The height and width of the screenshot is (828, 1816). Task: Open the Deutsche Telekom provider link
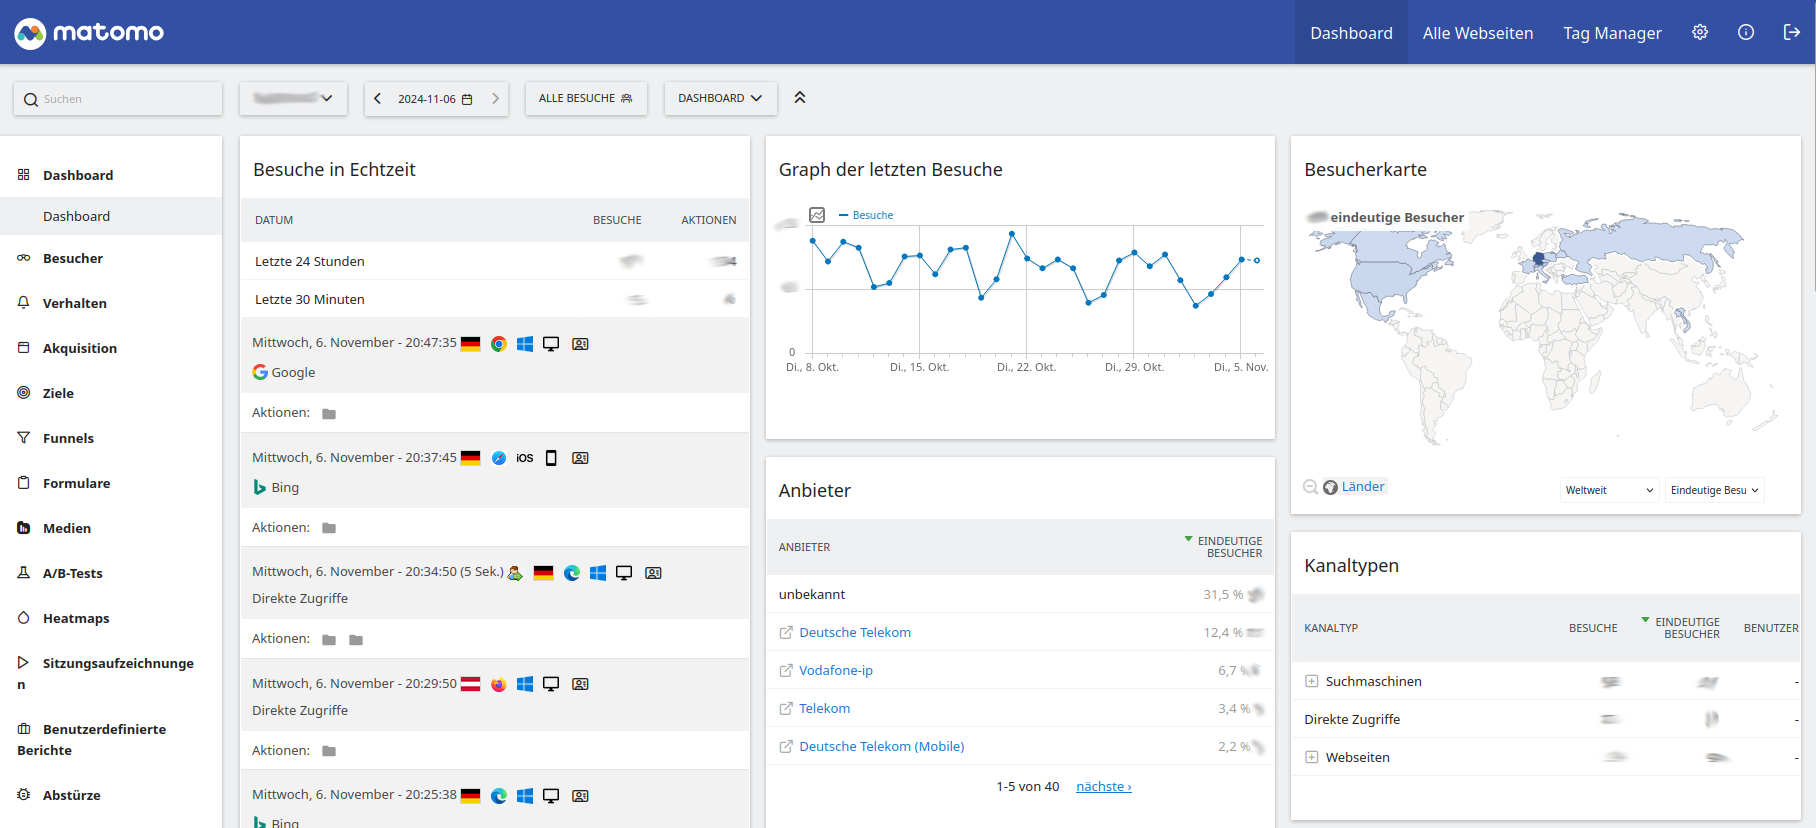coord(854,632)
